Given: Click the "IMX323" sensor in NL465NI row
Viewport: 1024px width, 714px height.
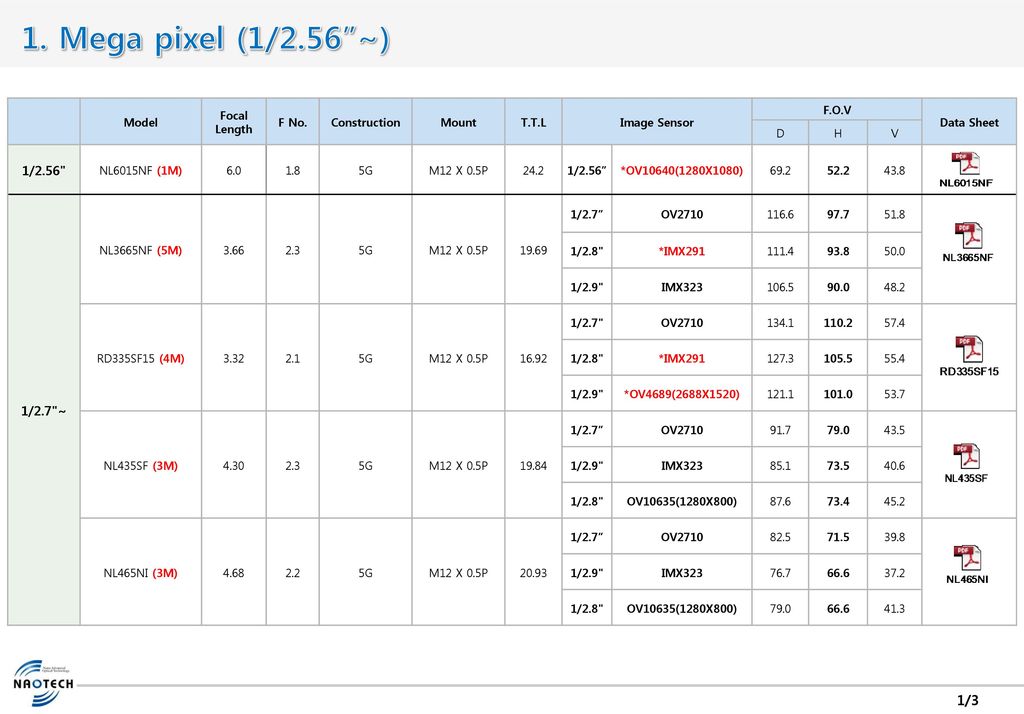Looking at the screenshot, I should 682,573.
